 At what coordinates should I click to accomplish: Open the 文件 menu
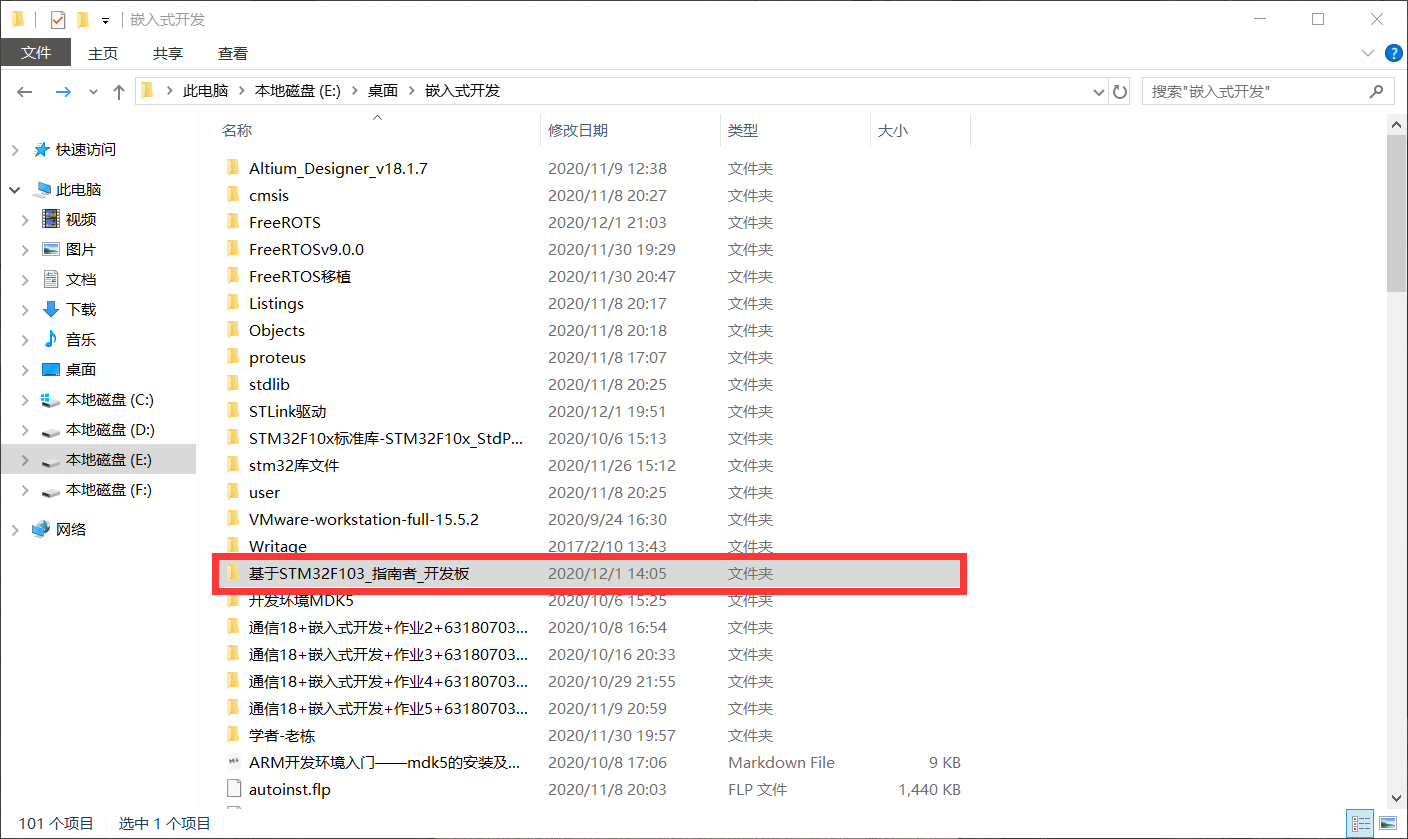36,52
